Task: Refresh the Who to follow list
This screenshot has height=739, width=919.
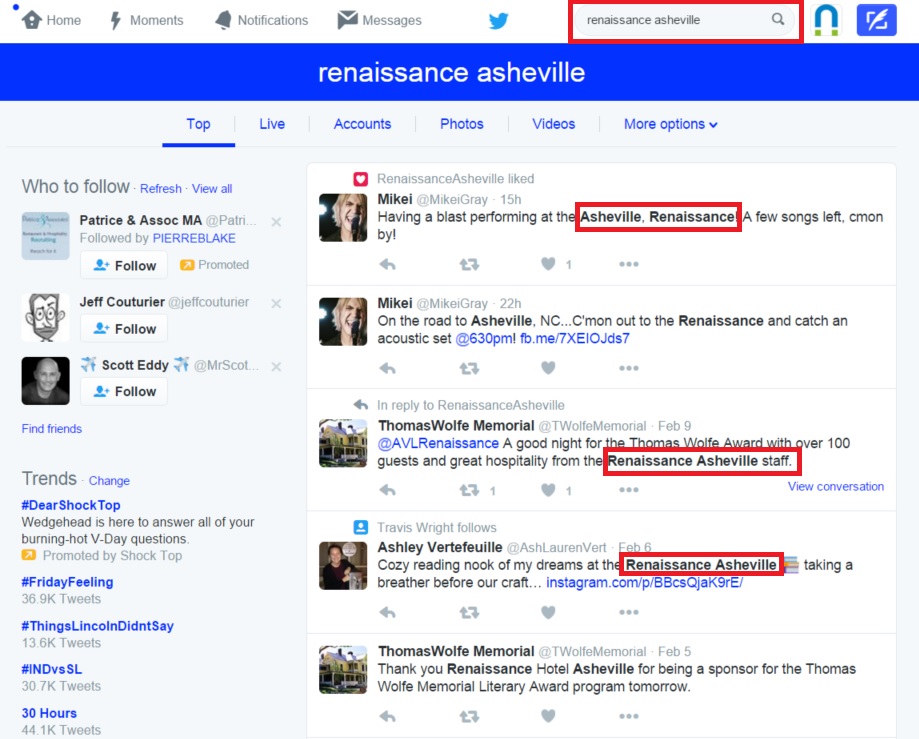Action: 161,189
